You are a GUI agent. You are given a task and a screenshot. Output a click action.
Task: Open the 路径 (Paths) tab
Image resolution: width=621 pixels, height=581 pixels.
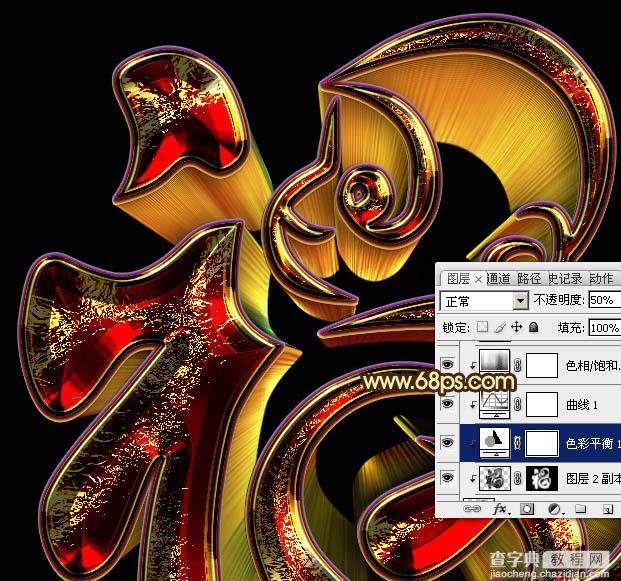(x=530, y=279)
